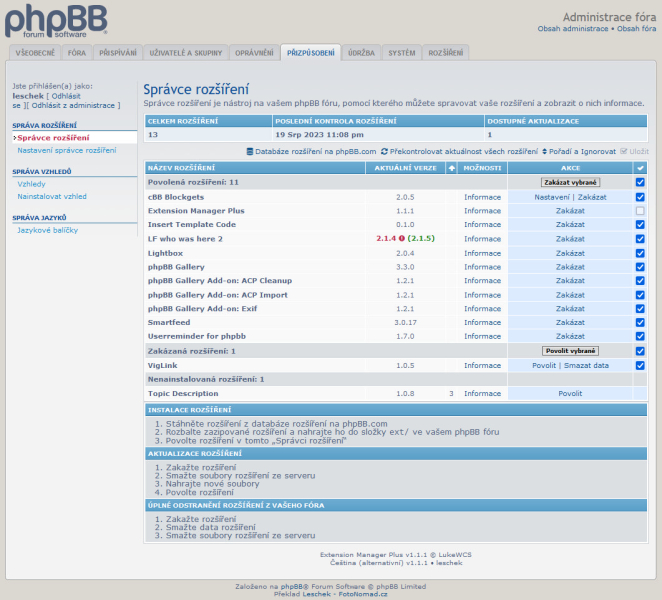
Task: Toggle checkbox for Insert Template Code
Action: point(640,224)
